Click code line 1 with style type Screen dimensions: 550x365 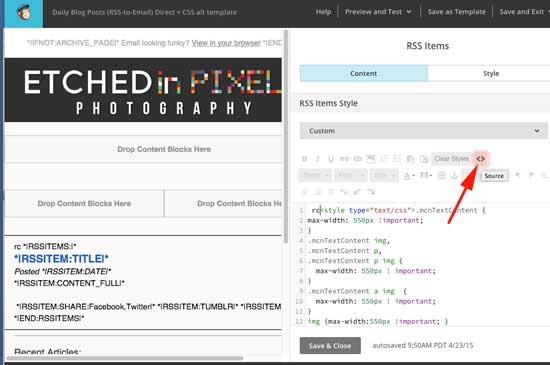point(398,210)
